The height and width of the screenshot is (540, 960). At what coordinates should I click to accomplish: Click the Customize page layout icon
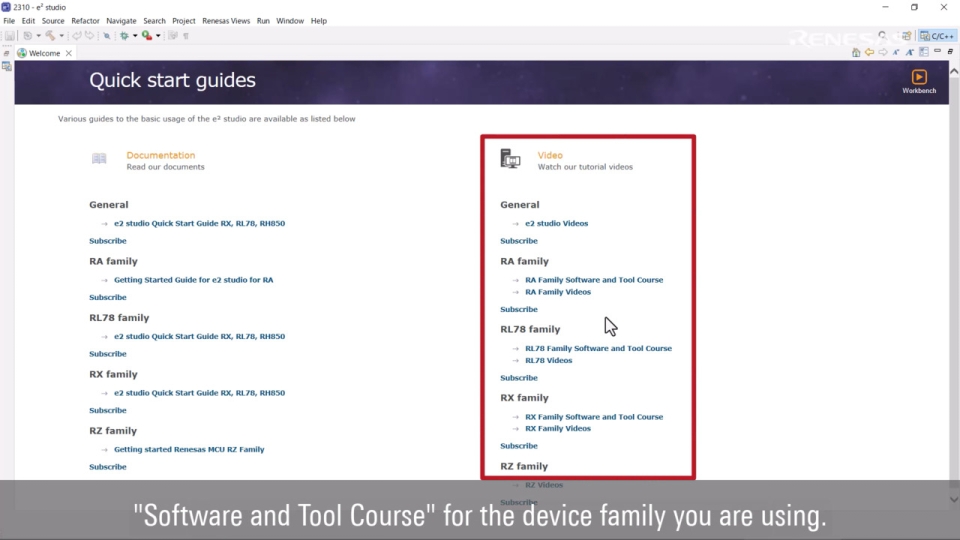click(x=924, y=52)
